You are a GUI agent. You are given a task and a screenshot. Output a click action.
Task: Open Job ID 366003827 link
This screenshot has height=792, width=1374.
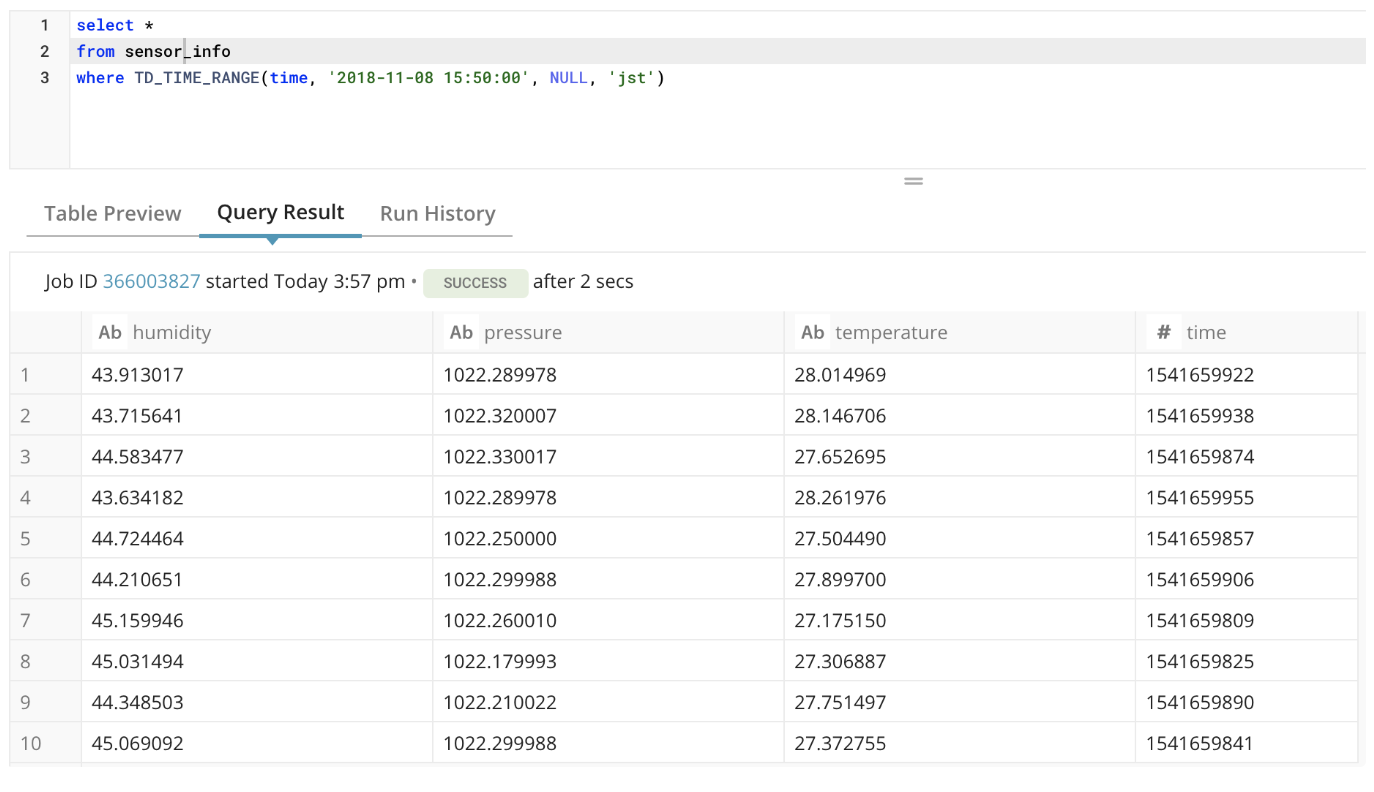point(151,282)
